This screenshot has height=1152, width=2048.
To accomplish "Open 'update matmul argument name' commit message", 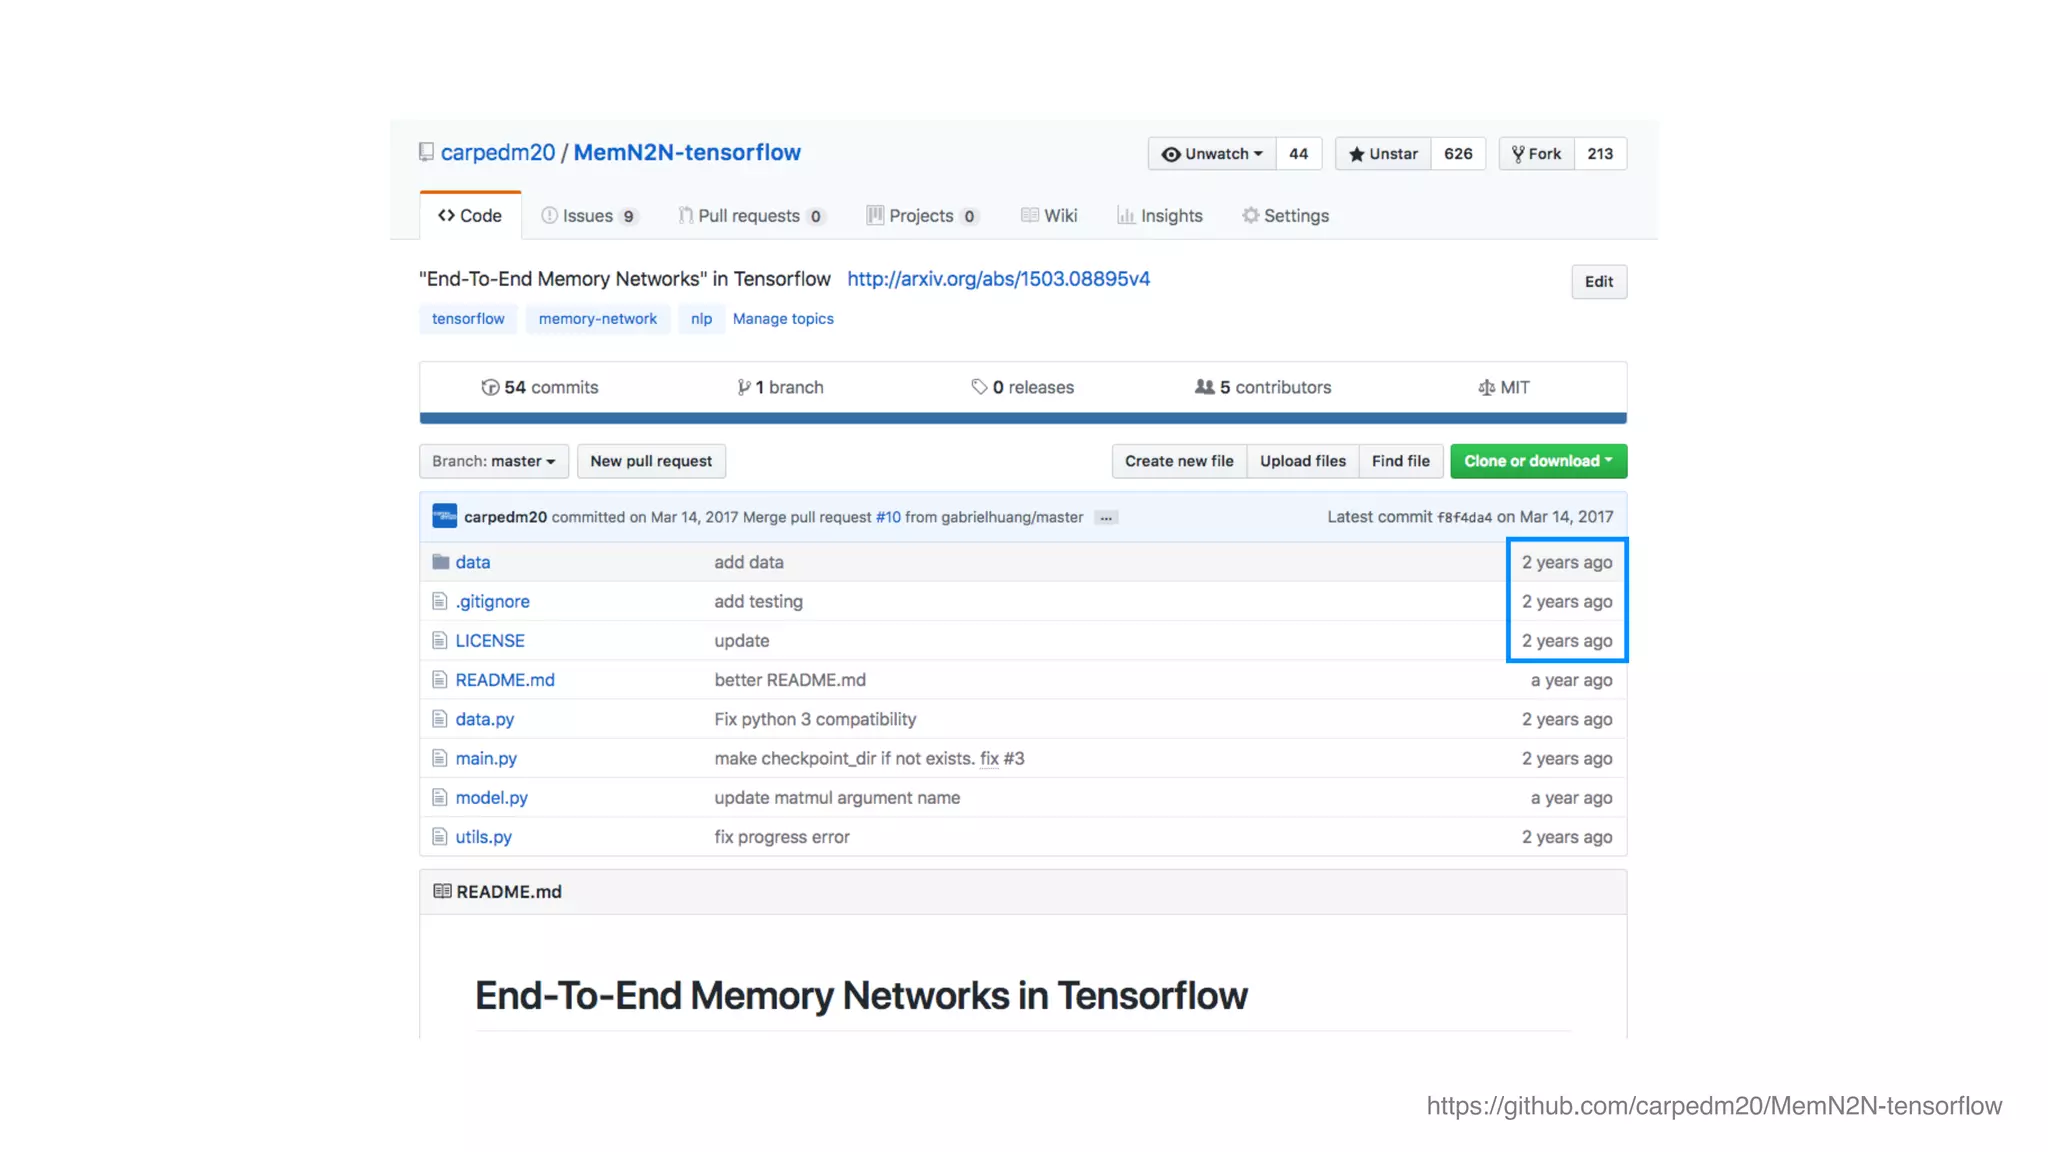I will tap(837, 798).
